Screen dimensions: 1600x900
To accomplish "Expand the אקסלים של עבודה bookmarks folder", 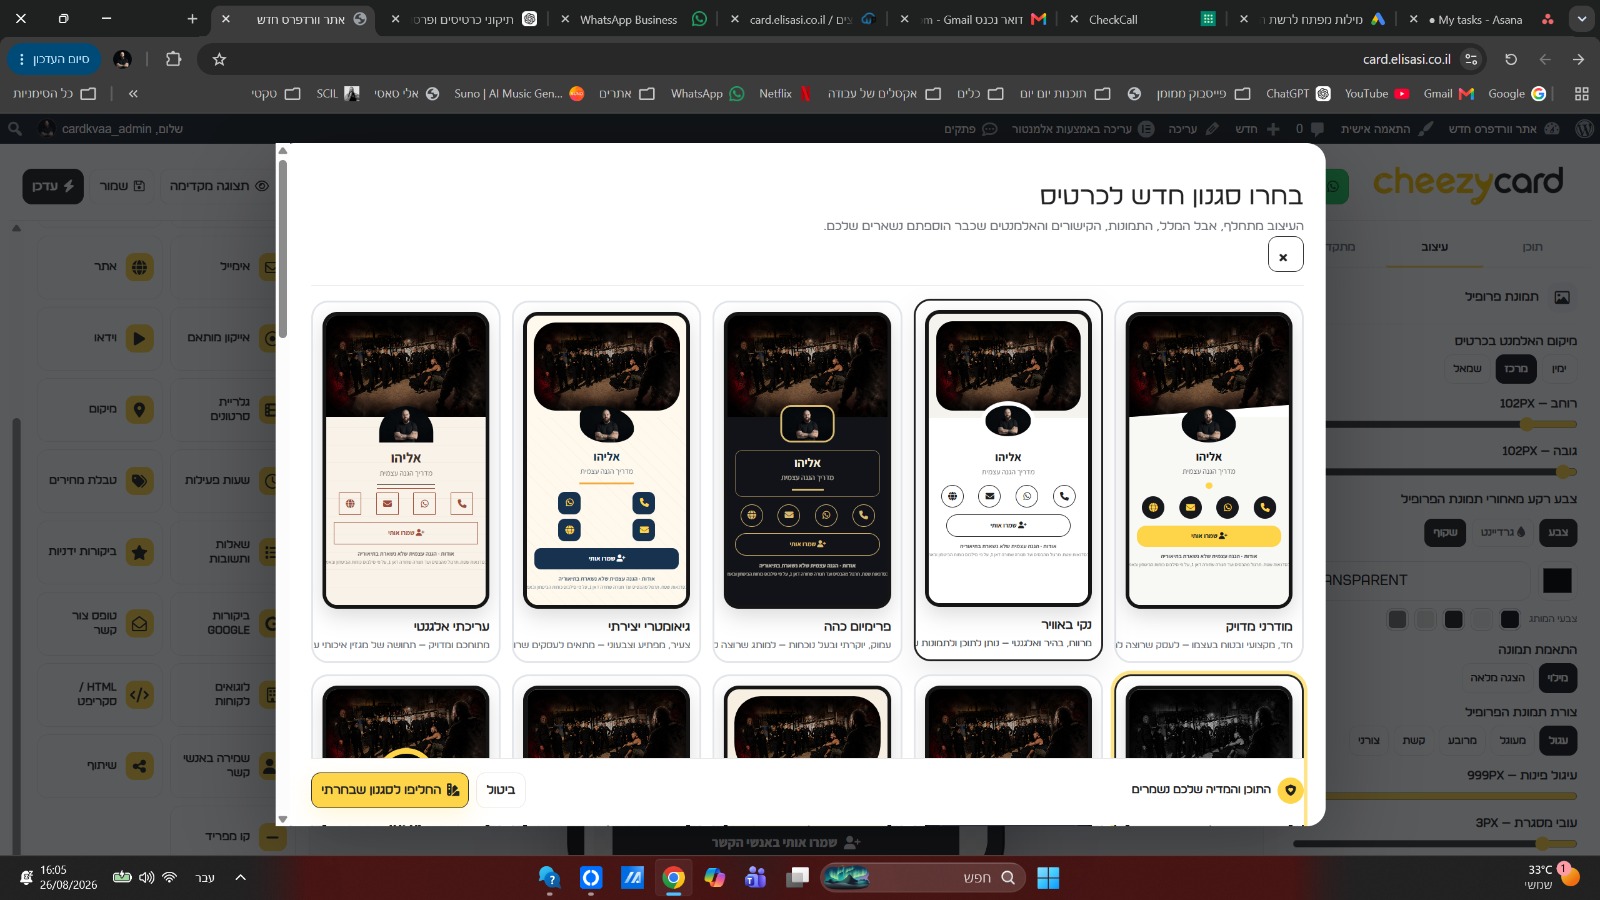I will click(884, 94).
